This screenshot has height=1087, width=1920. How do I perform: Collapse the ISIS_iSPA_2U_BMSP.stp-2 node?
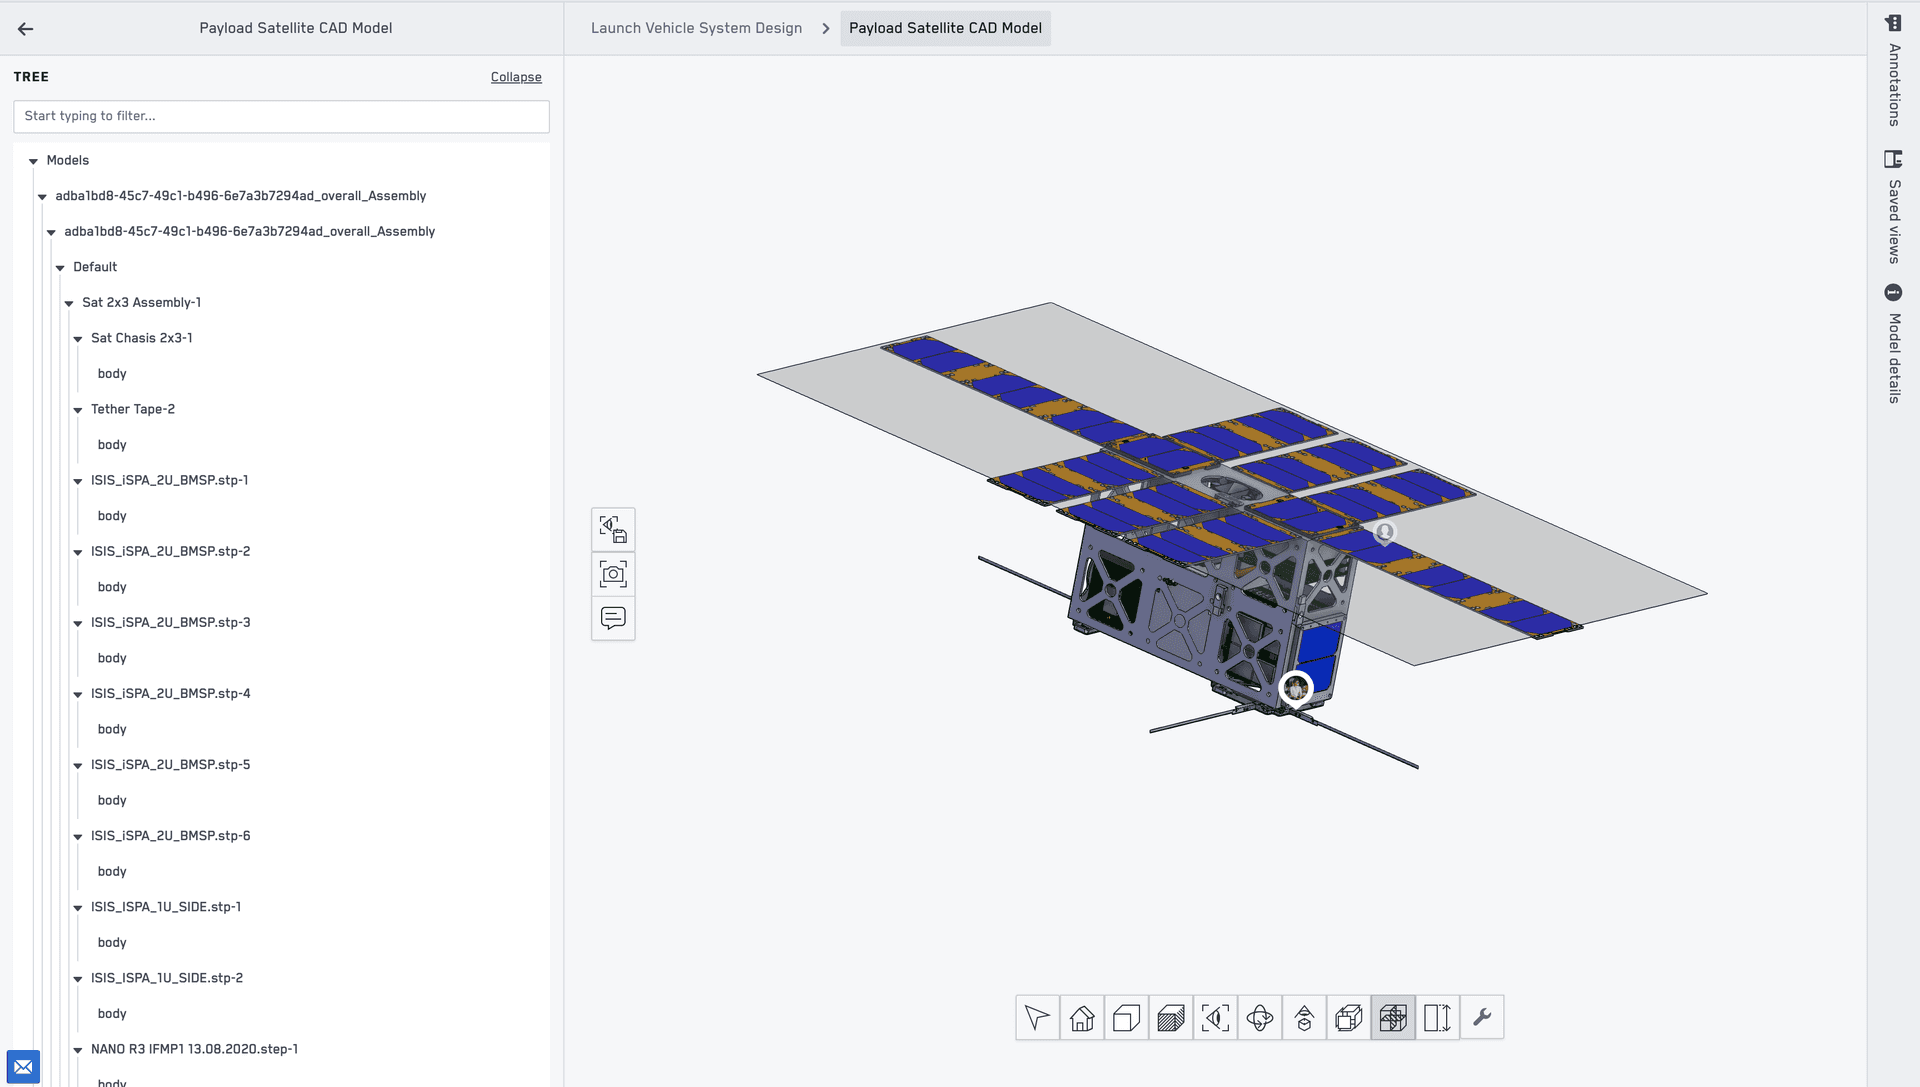[78, 552]
